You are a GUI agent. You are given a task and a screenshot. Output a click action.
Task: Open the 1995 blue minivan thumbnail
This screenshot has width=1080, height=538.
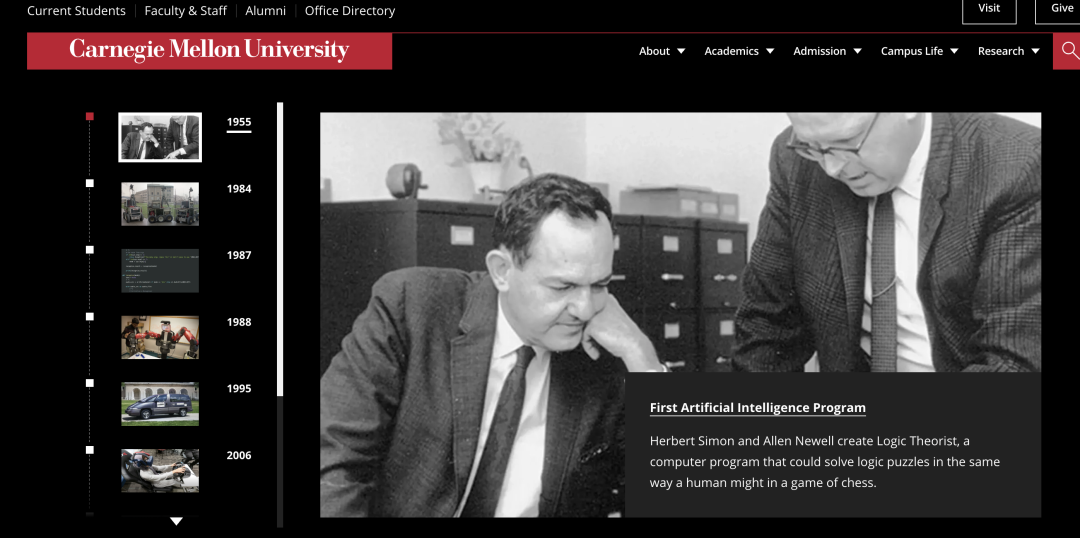coord(160,404)
